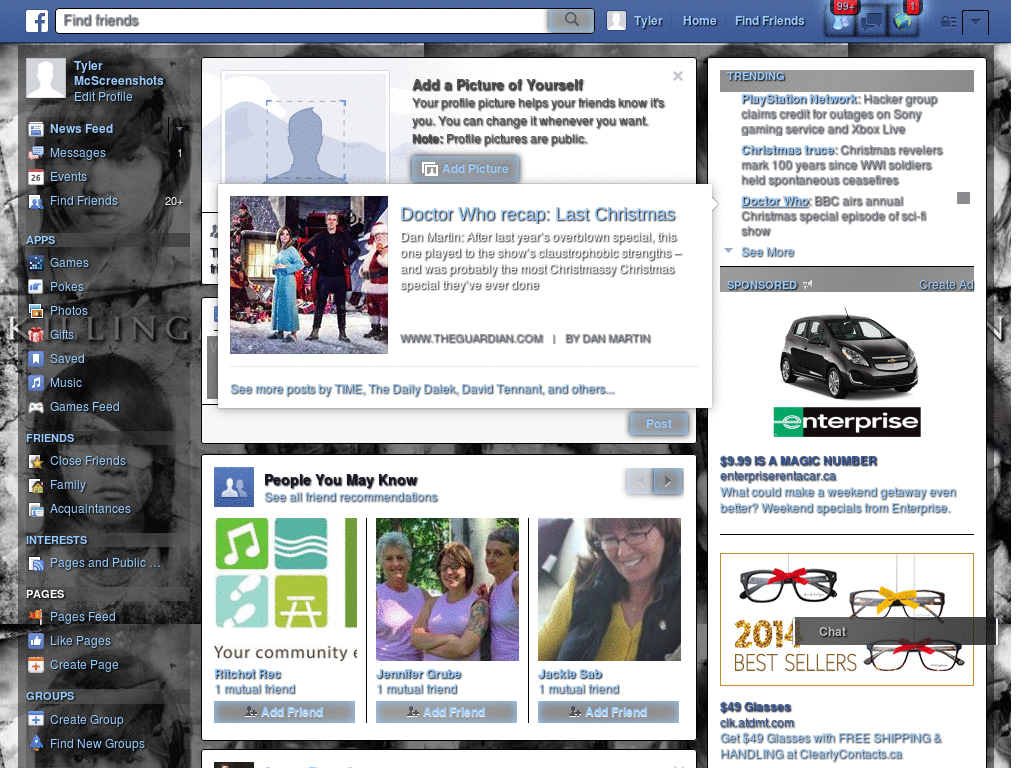Click the search magnifier button
Screen dimensions: 1024x768
(x=571, y=20)
